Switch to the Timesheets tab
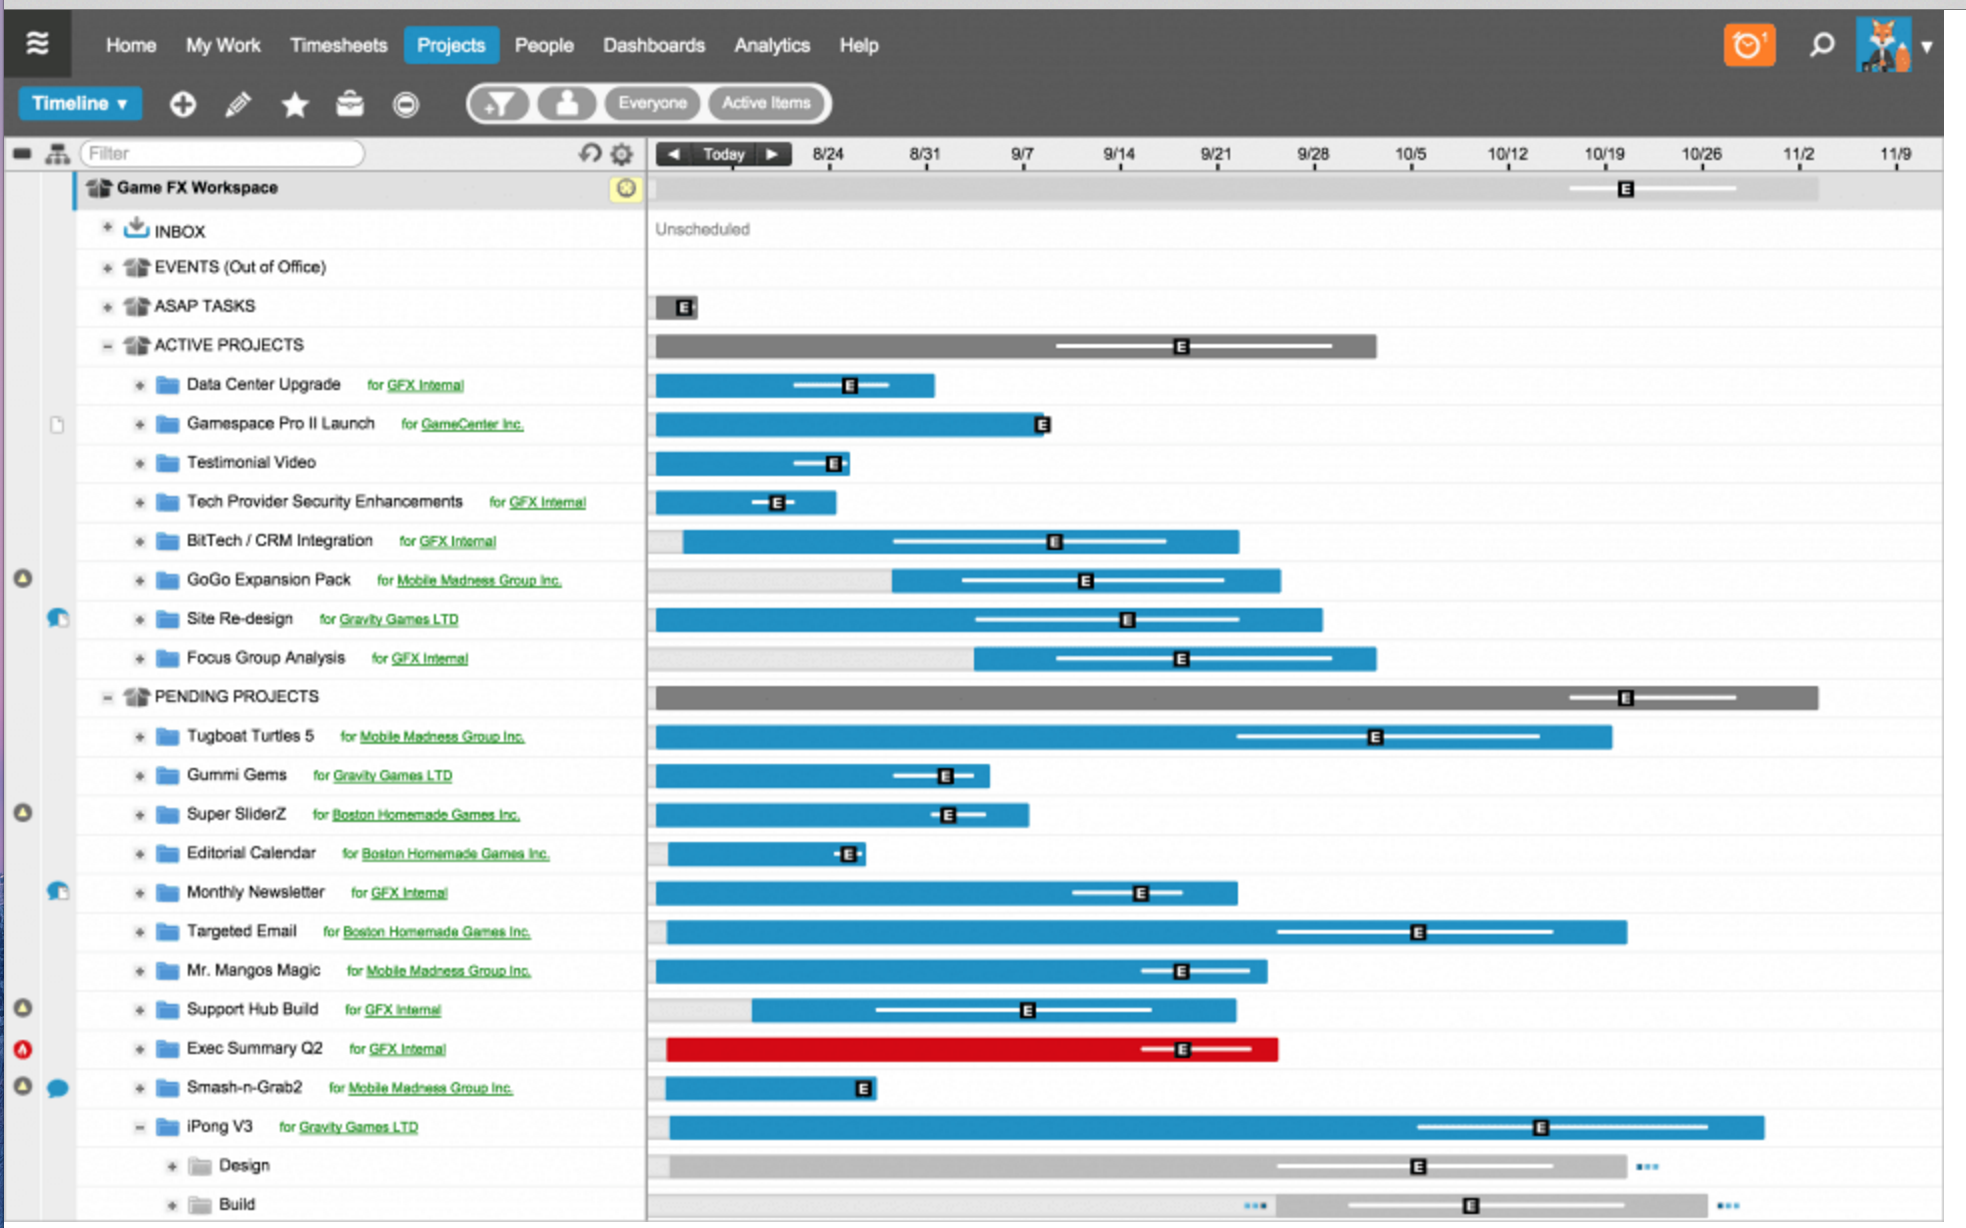The height and width of the screenshot is (1228, 1966). (x=338, y=45)
